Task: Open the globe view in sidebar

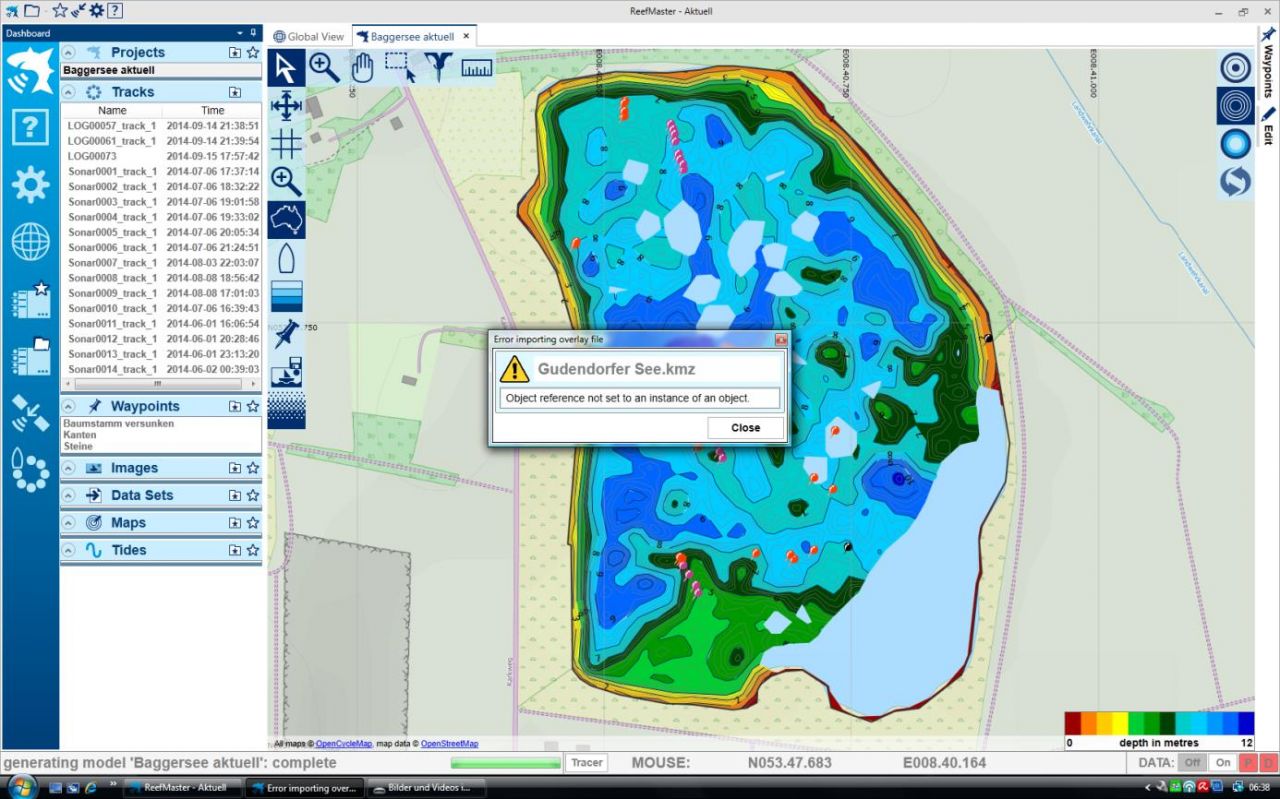Action: click(x=30, y=242)
